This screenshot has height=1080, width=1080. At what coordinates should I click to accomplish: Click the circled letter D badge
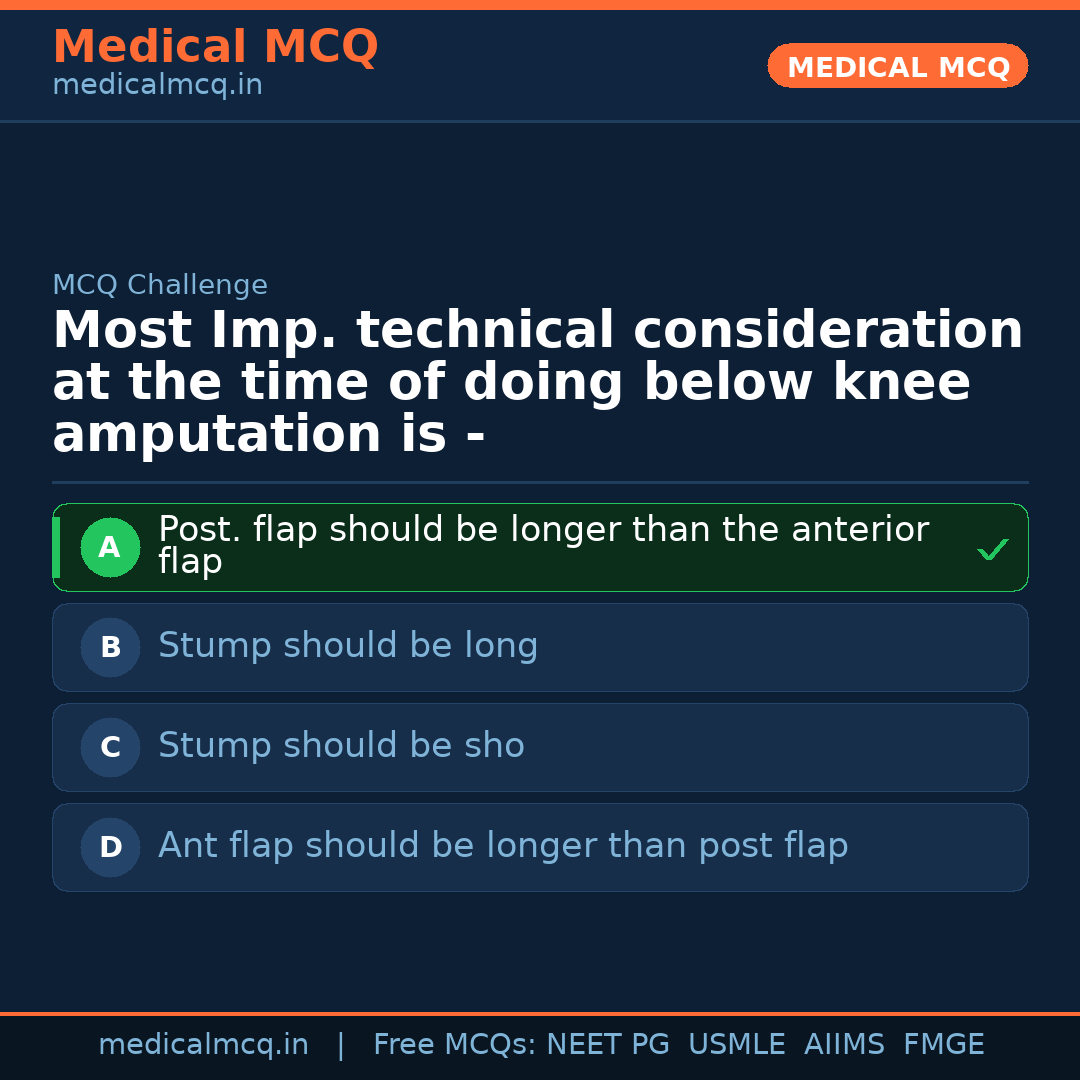[x=110, y=848]
